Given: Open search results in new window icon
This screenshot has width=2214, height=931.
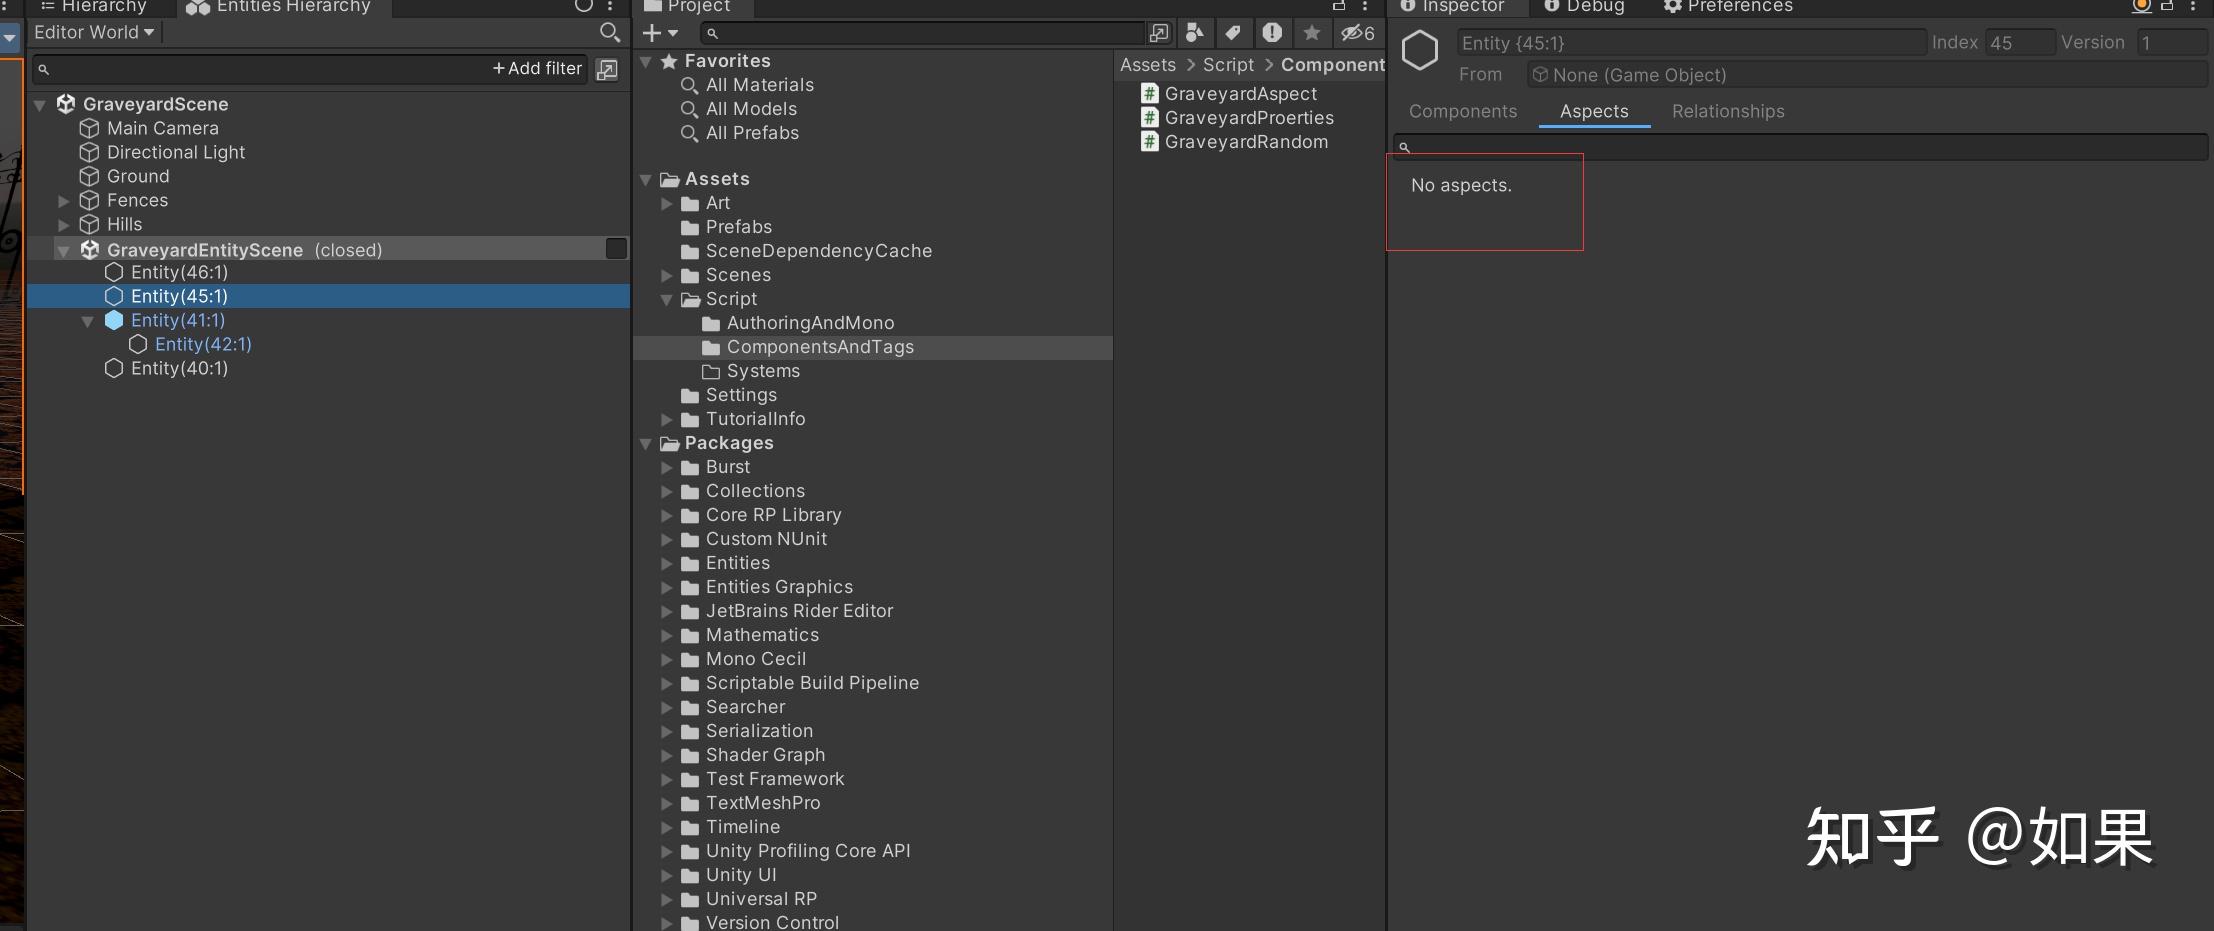Looking at the screenshot, I should click(1159, 33).
